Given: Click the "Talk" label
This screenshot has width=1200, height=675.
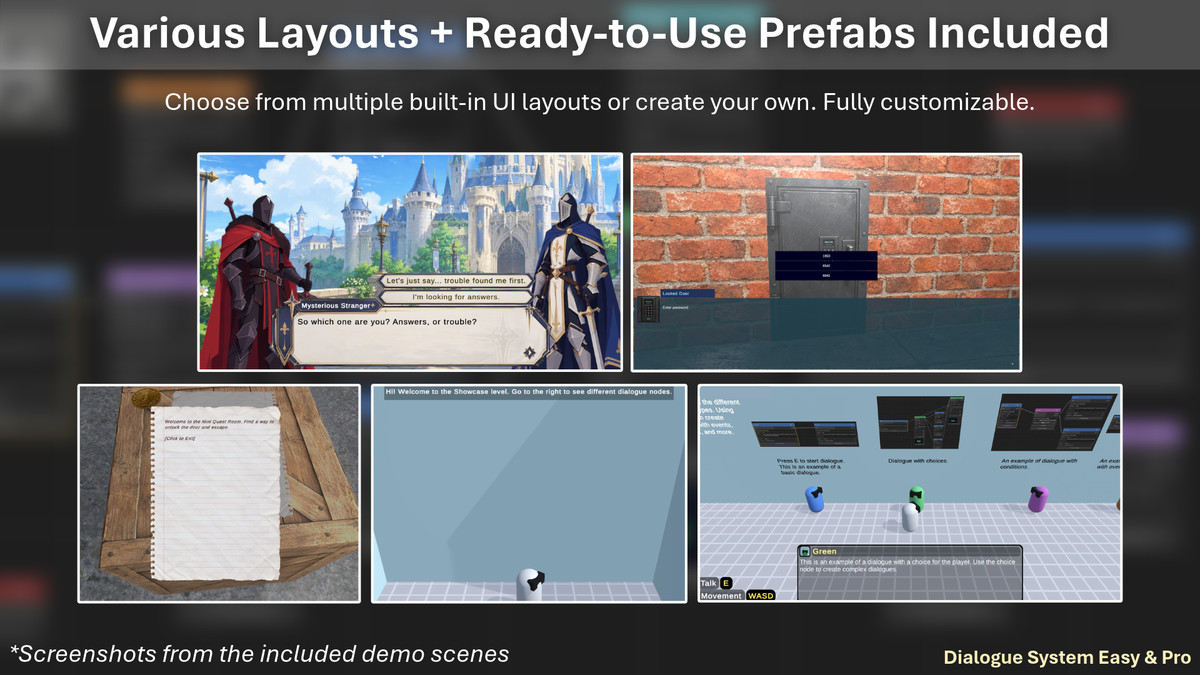Looking at the screenshot, I should coord(708,583).
